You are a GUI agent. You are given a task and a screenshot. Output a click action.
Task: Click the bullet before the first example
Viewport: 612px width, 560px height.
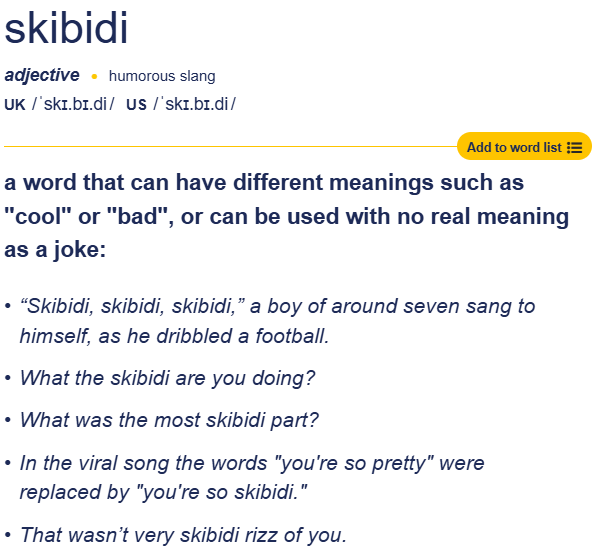[x=8, y=307]
